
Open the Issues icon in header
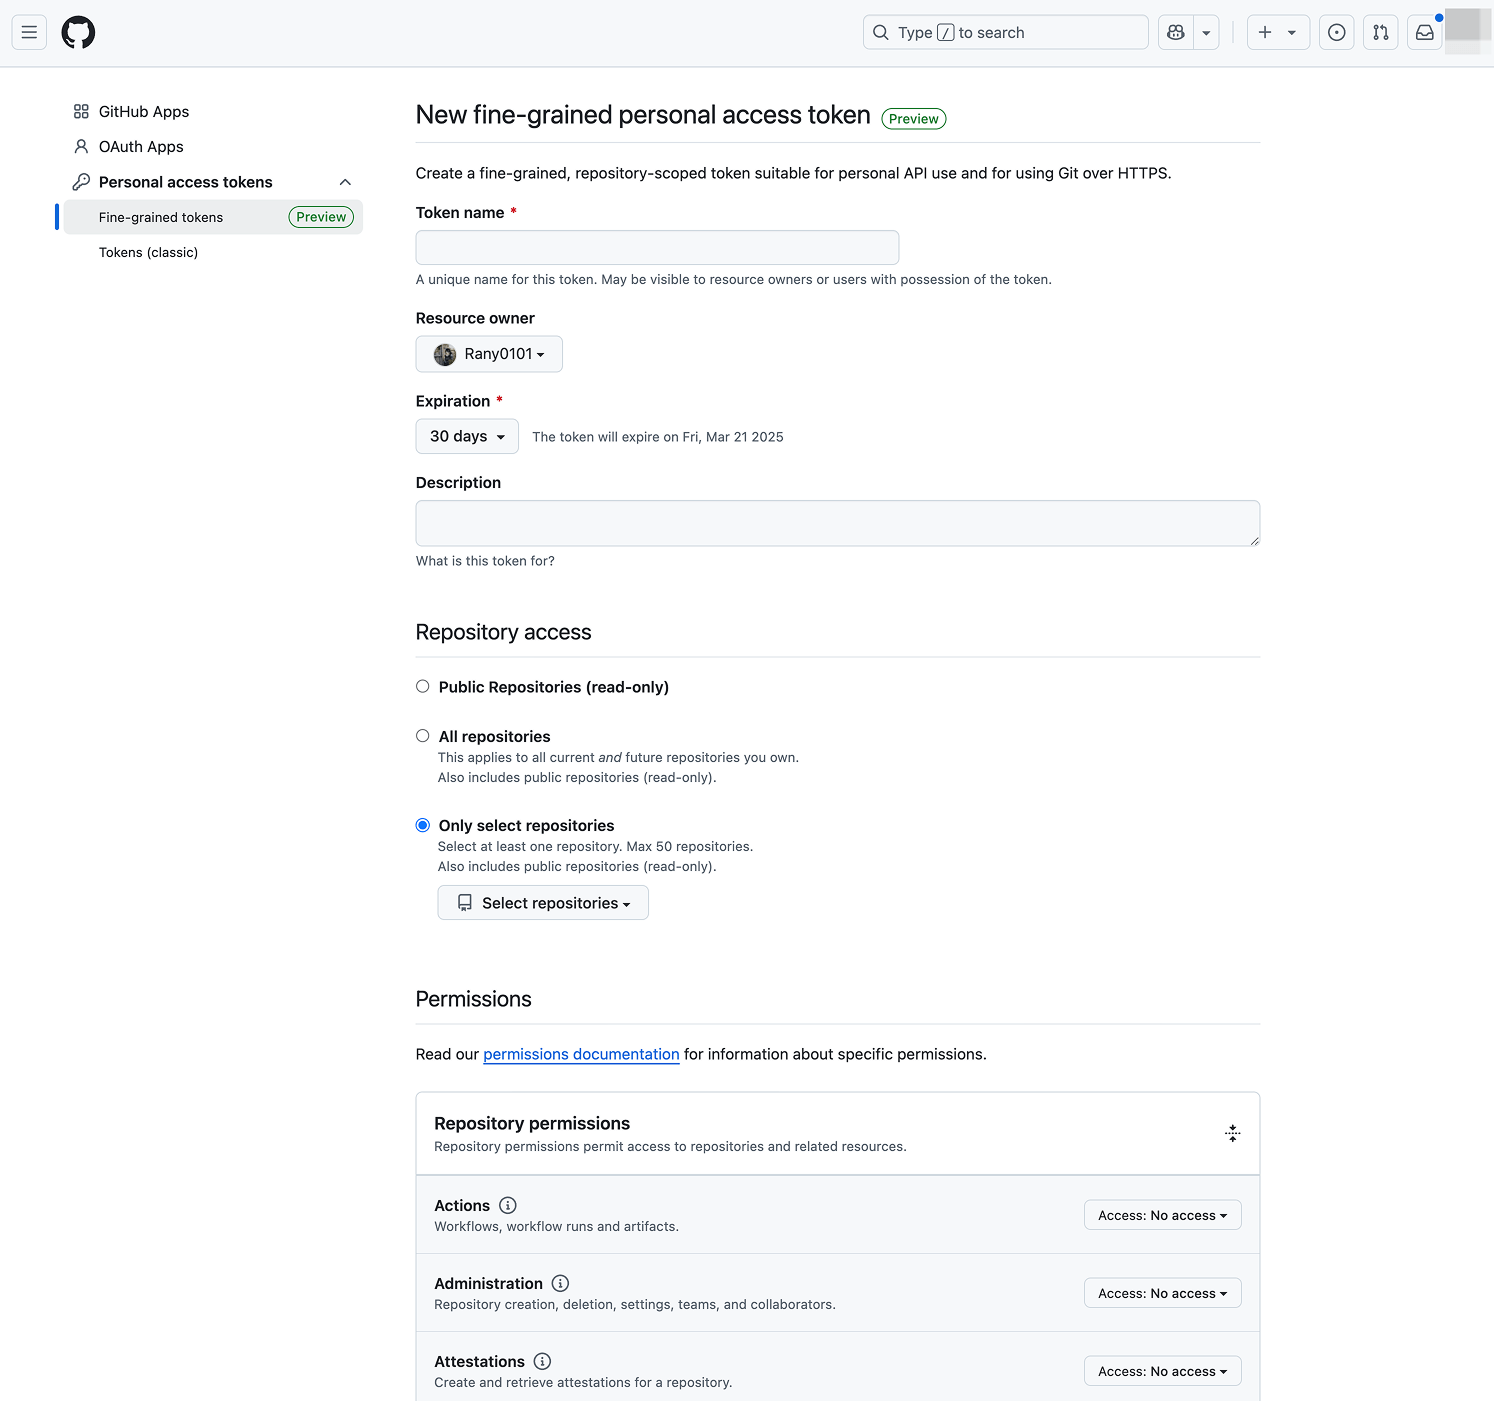coord(1336,32)
